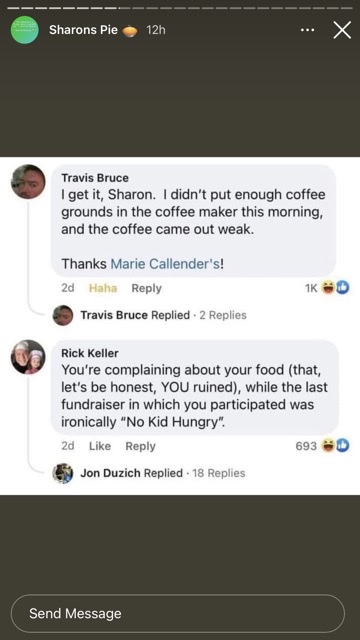
Task: Expand the 2 Replies under Travis Bruce
Action: [x=223, y=315]
